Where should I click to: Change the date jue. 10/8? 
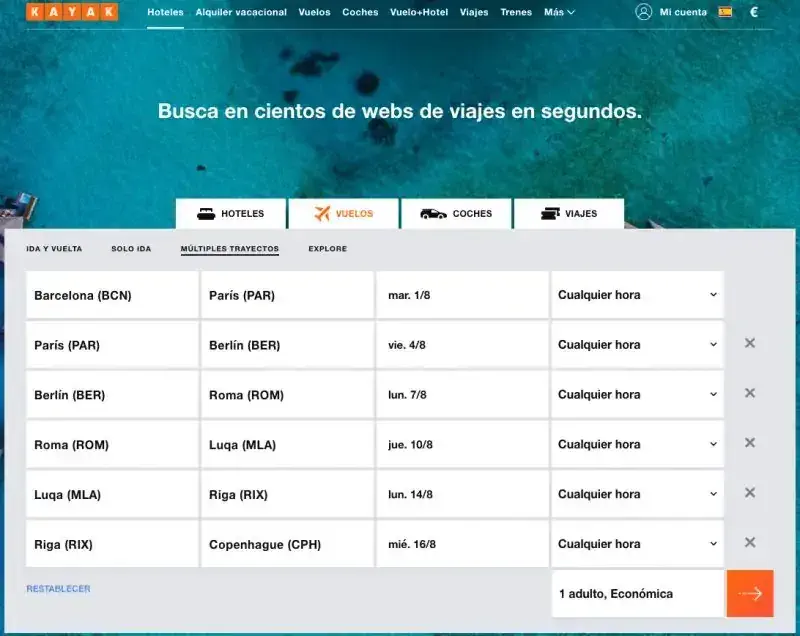tap(462, 444)
